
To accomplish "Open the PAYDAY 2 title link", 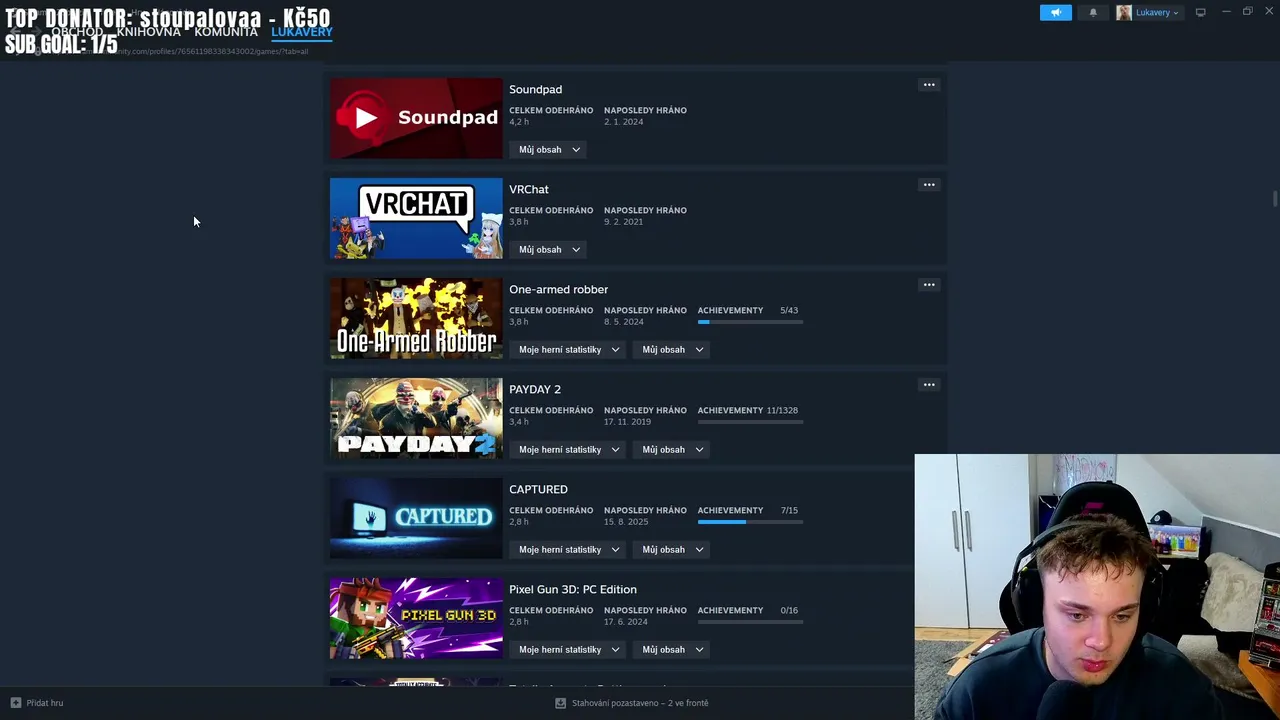I will 535,389.
